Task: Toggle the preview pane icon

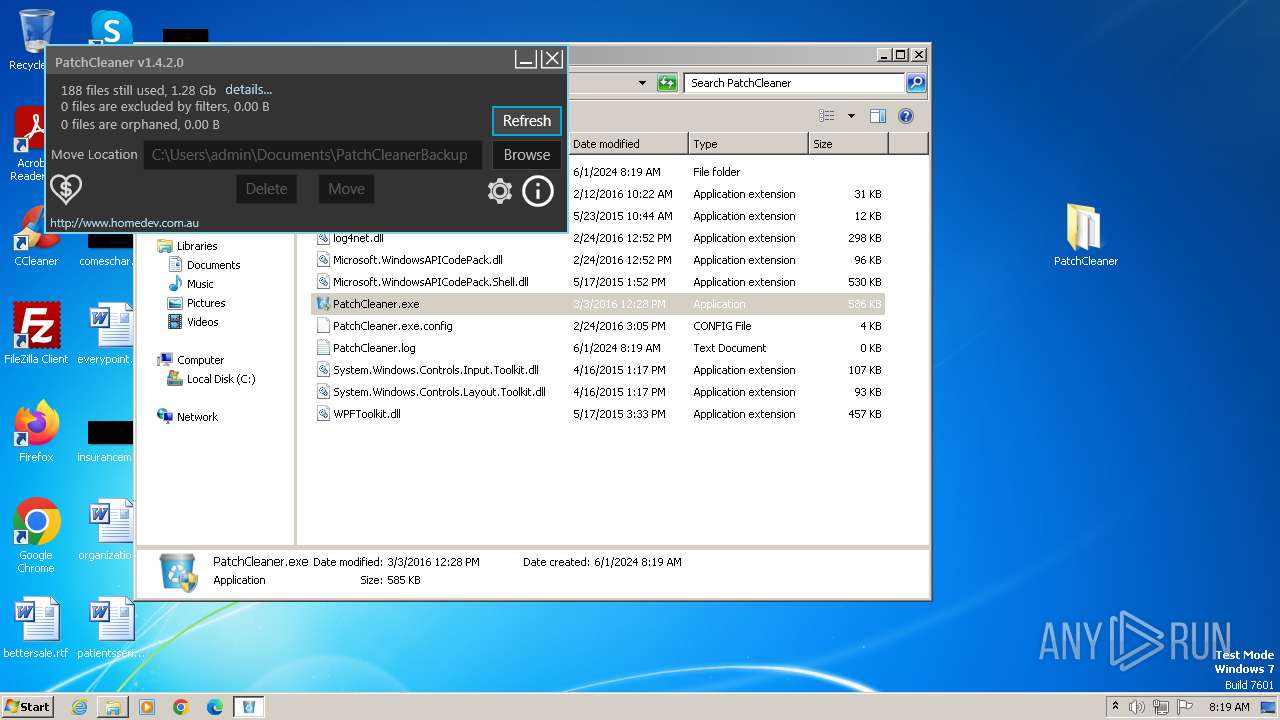Action: tap(878, 116)
